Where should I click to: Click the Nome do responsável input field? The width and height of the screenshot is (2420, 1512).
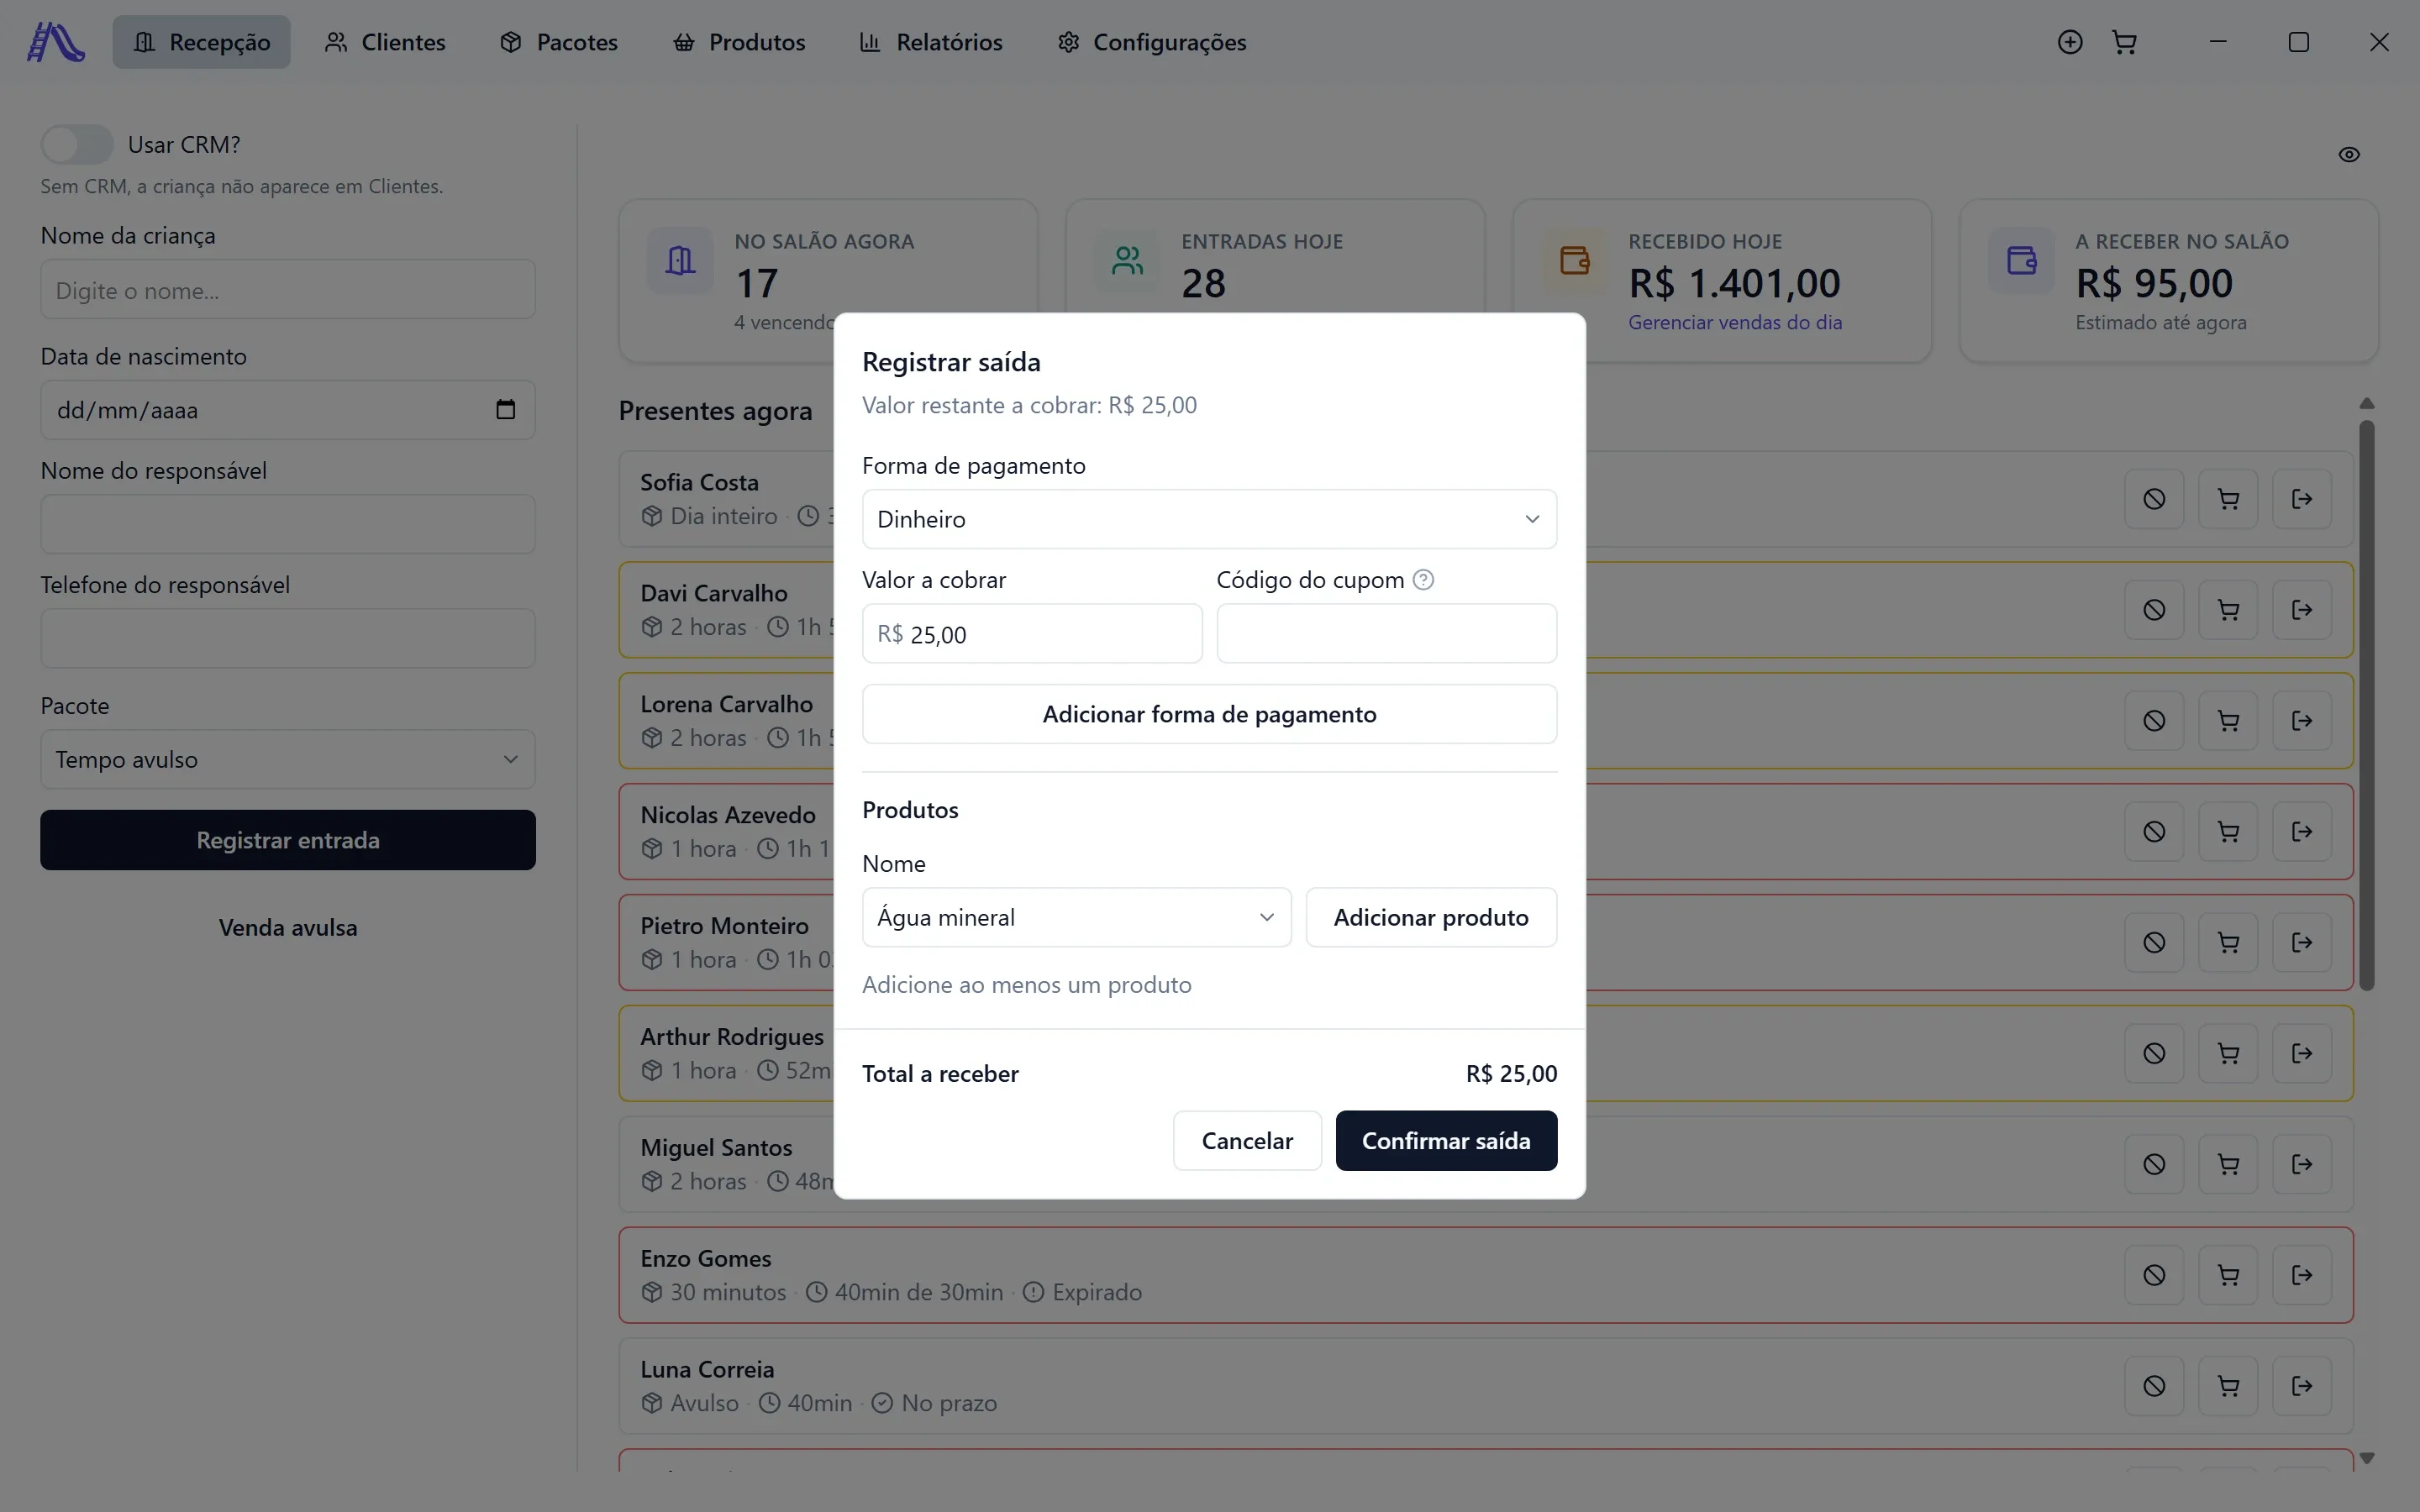point(288,524)
